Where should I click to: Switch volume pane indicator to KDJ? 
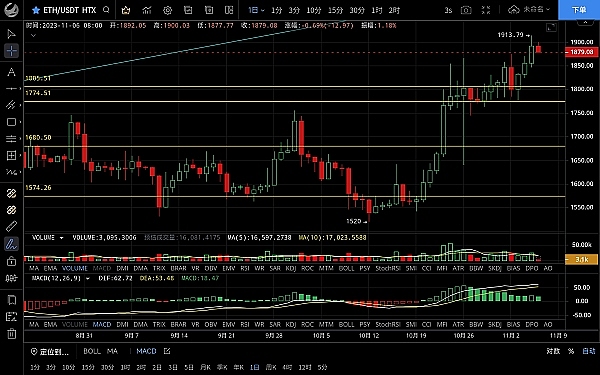point(291,268)
